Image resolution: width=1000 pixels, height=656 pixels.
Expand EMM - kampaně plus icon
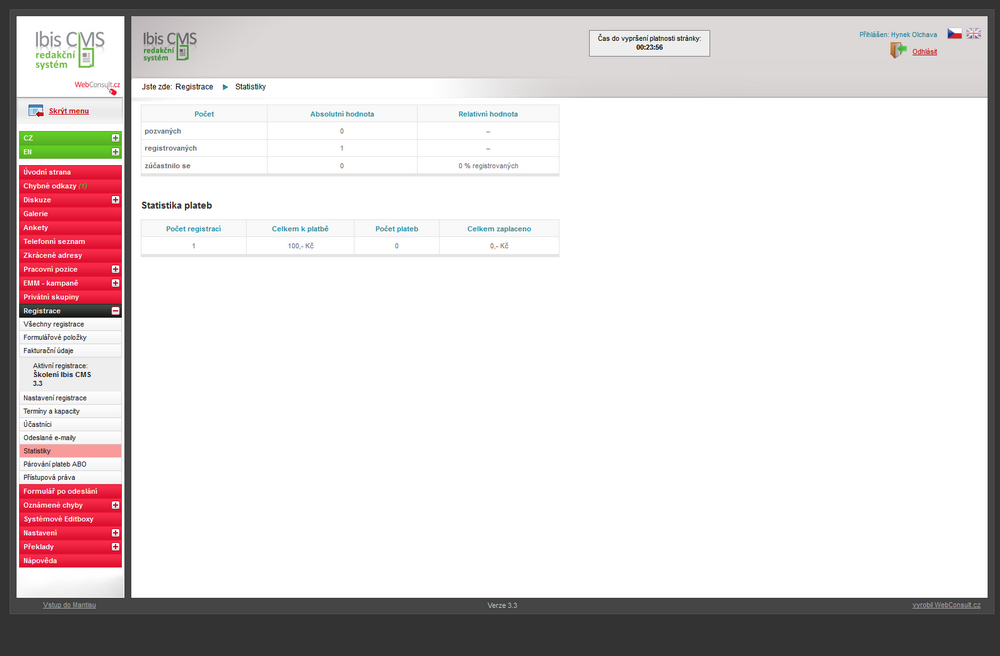point(115,283)
